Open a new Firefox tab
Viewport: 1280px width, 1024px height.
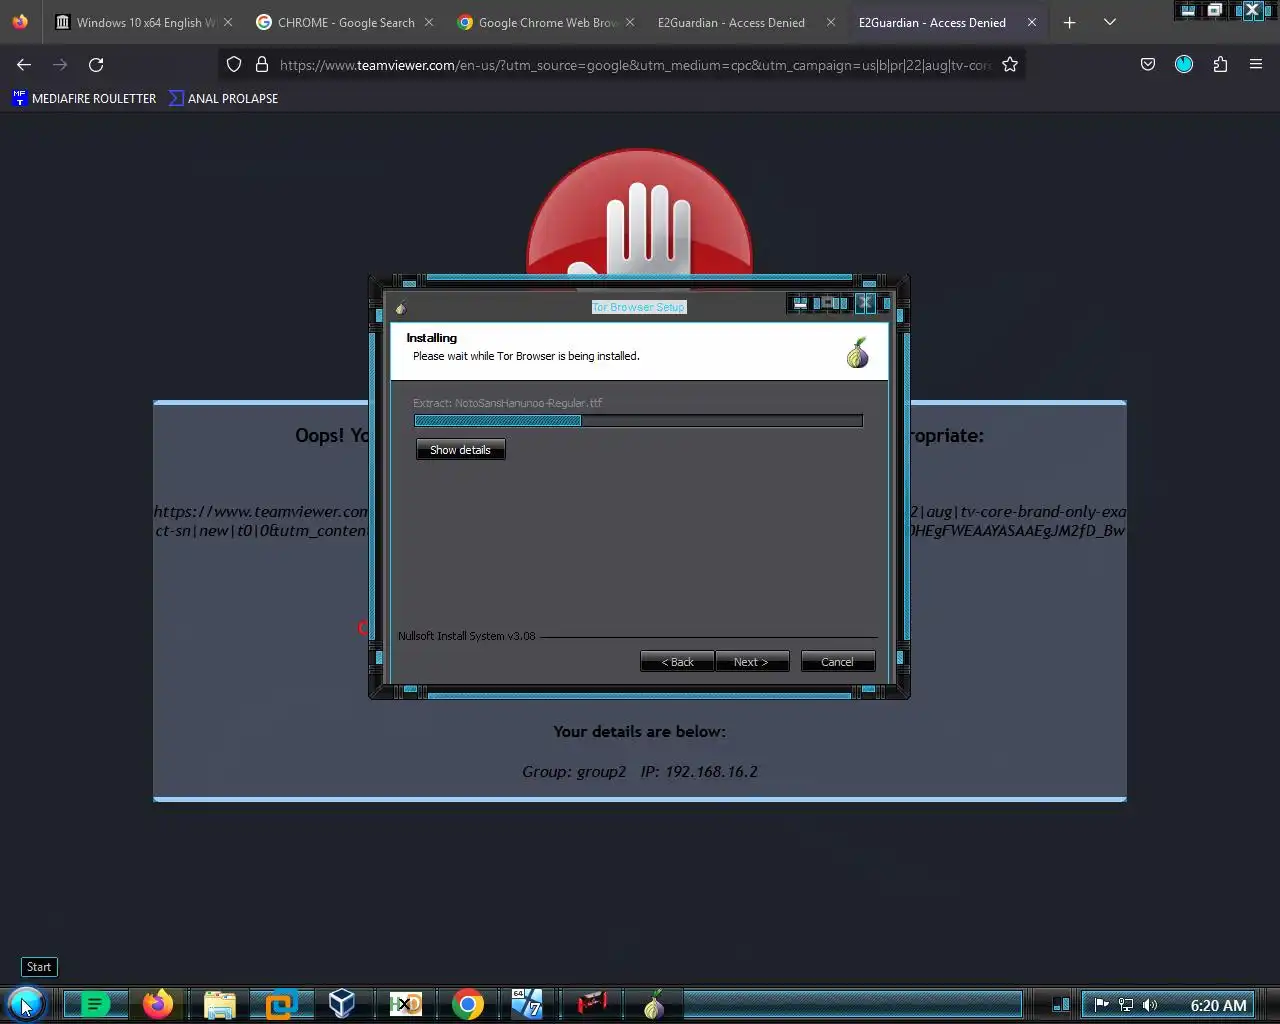[x=1069, y=22]
